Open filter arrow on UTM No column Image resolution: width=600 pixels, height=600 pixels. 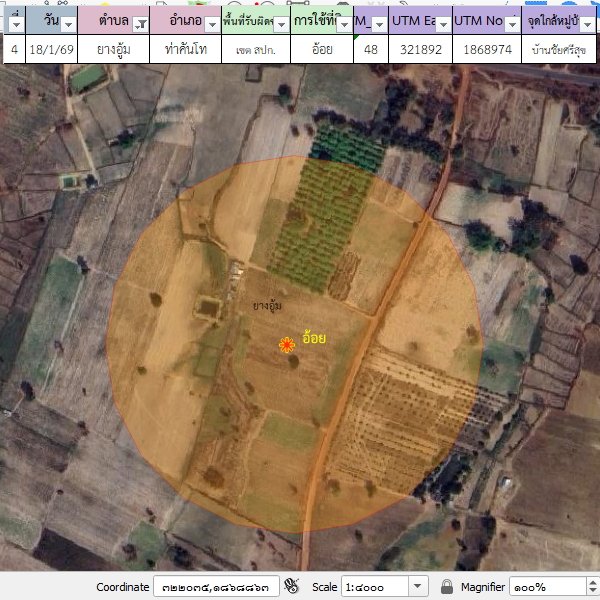[x=511, y=24]
